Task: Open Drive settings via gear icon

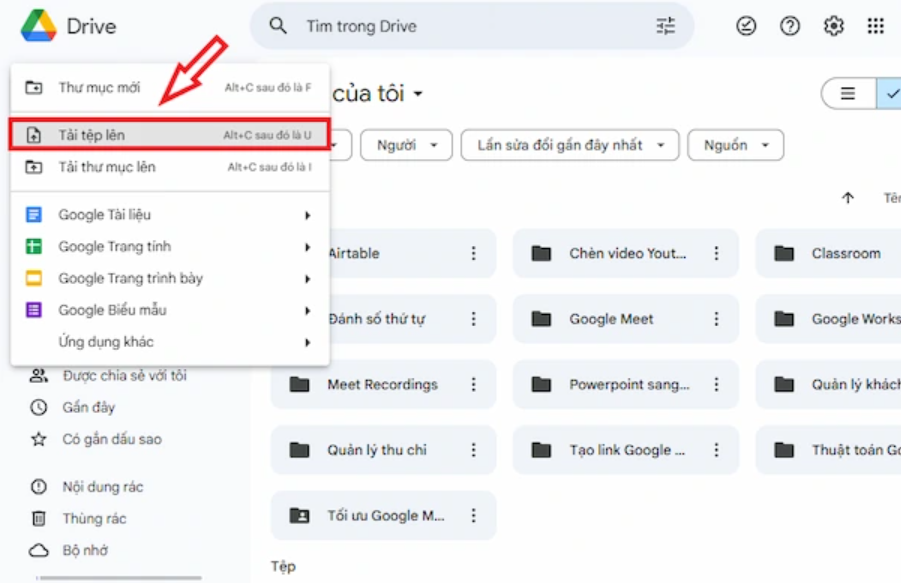Action: (833, 26)
